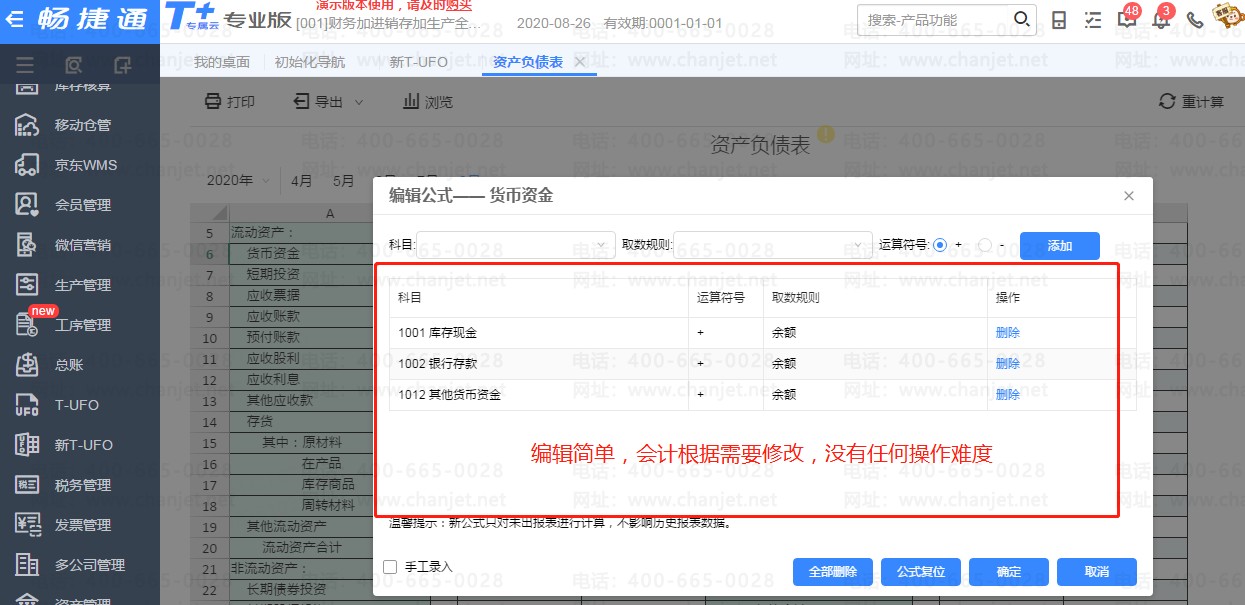Viewport: 1245px width, 605px height.
Task: Open 税务管理 in the sidebar
Action: pyautogui.click(x=82, y=485)
